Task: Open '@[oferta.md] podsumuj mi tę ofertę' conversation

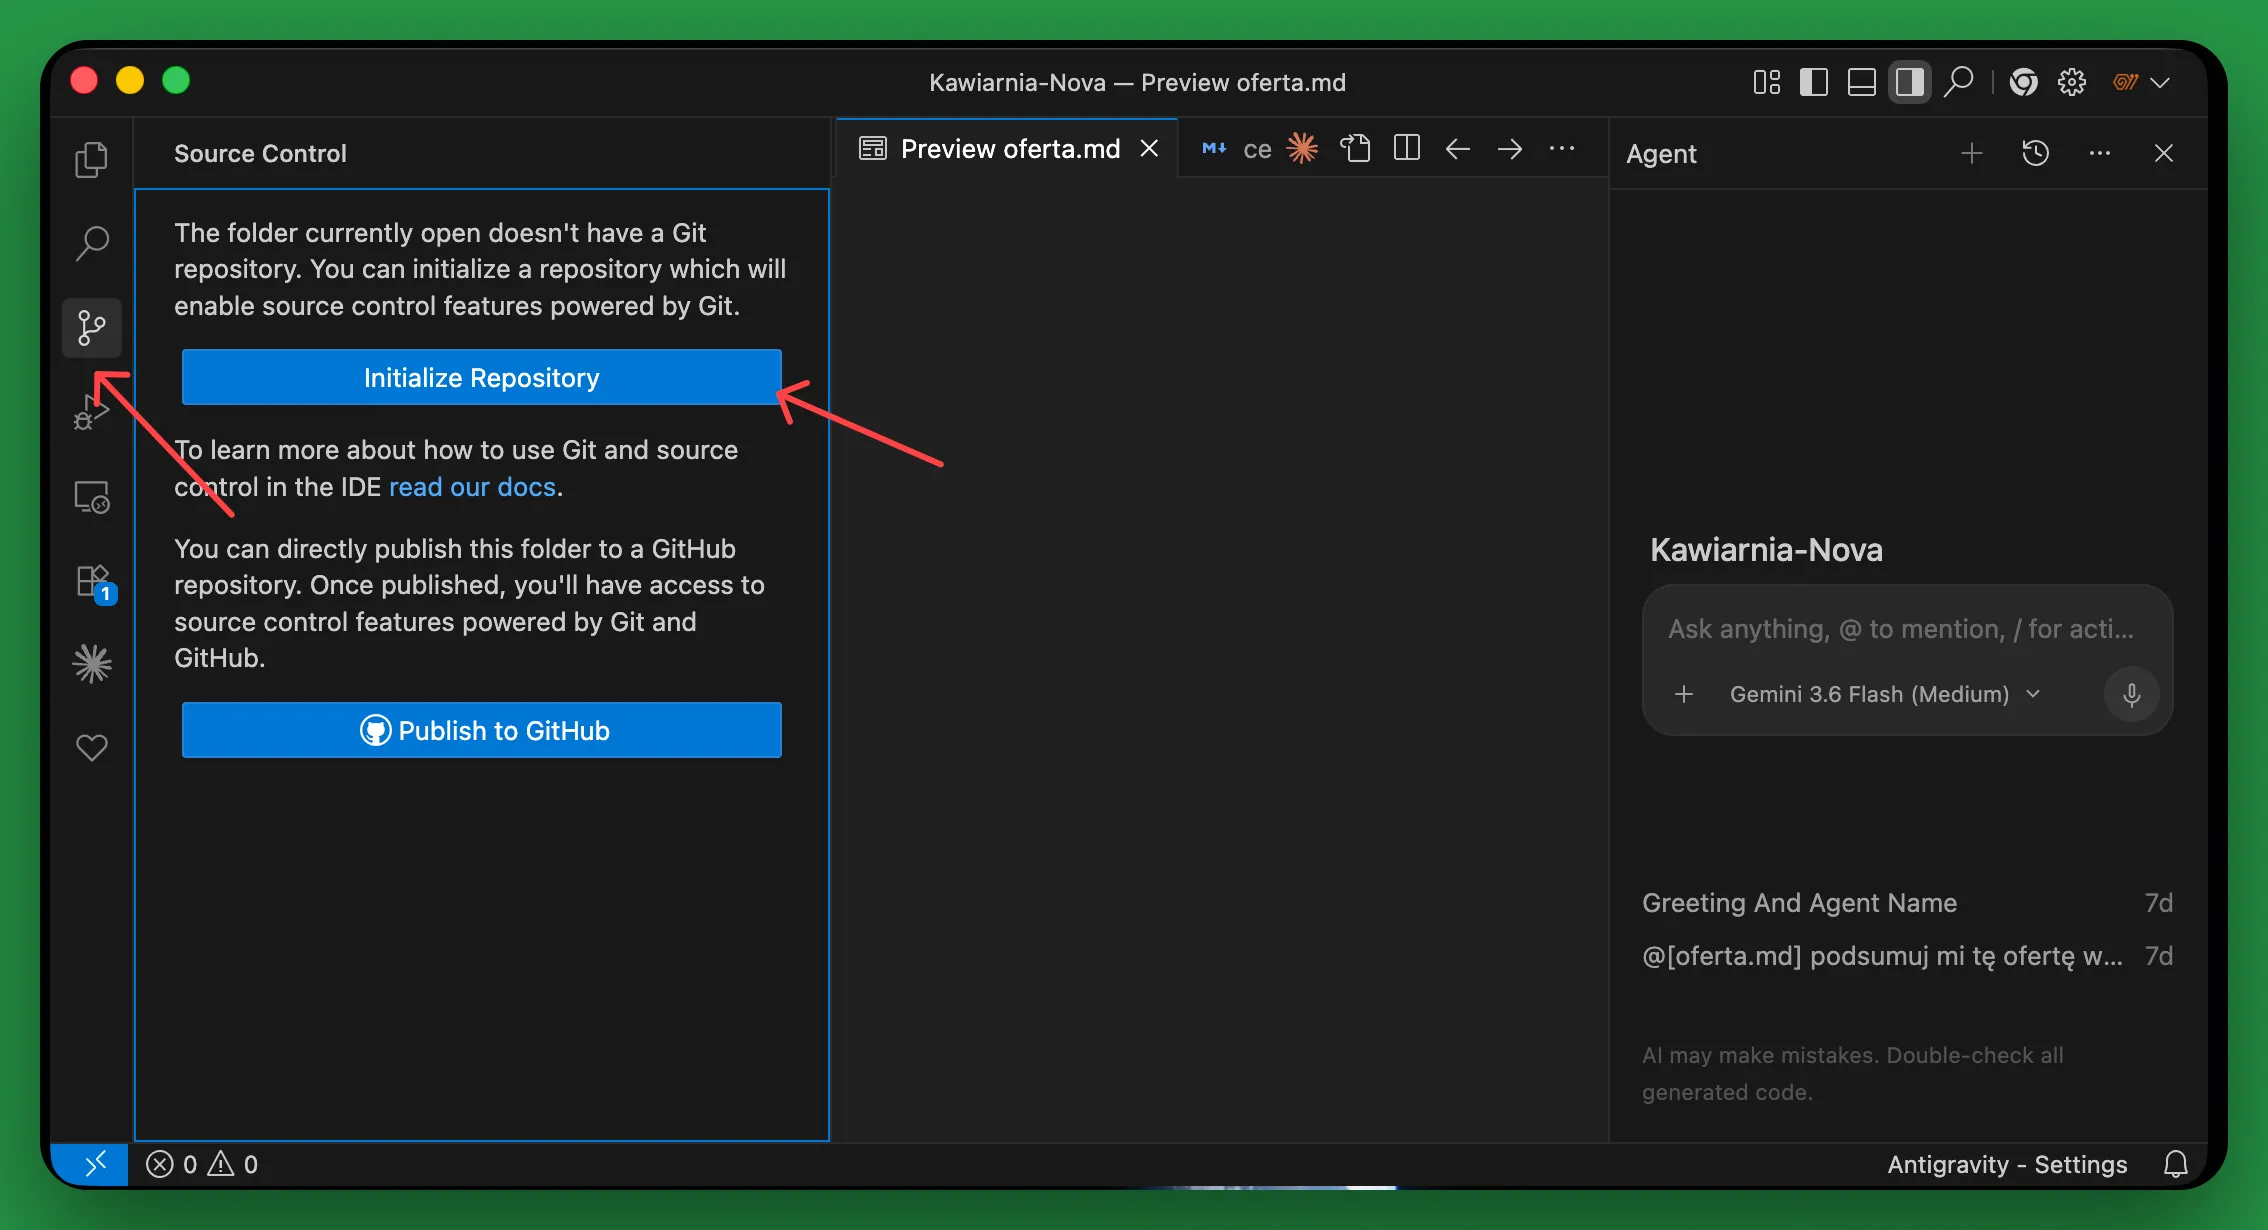Action: point(1907,956)
